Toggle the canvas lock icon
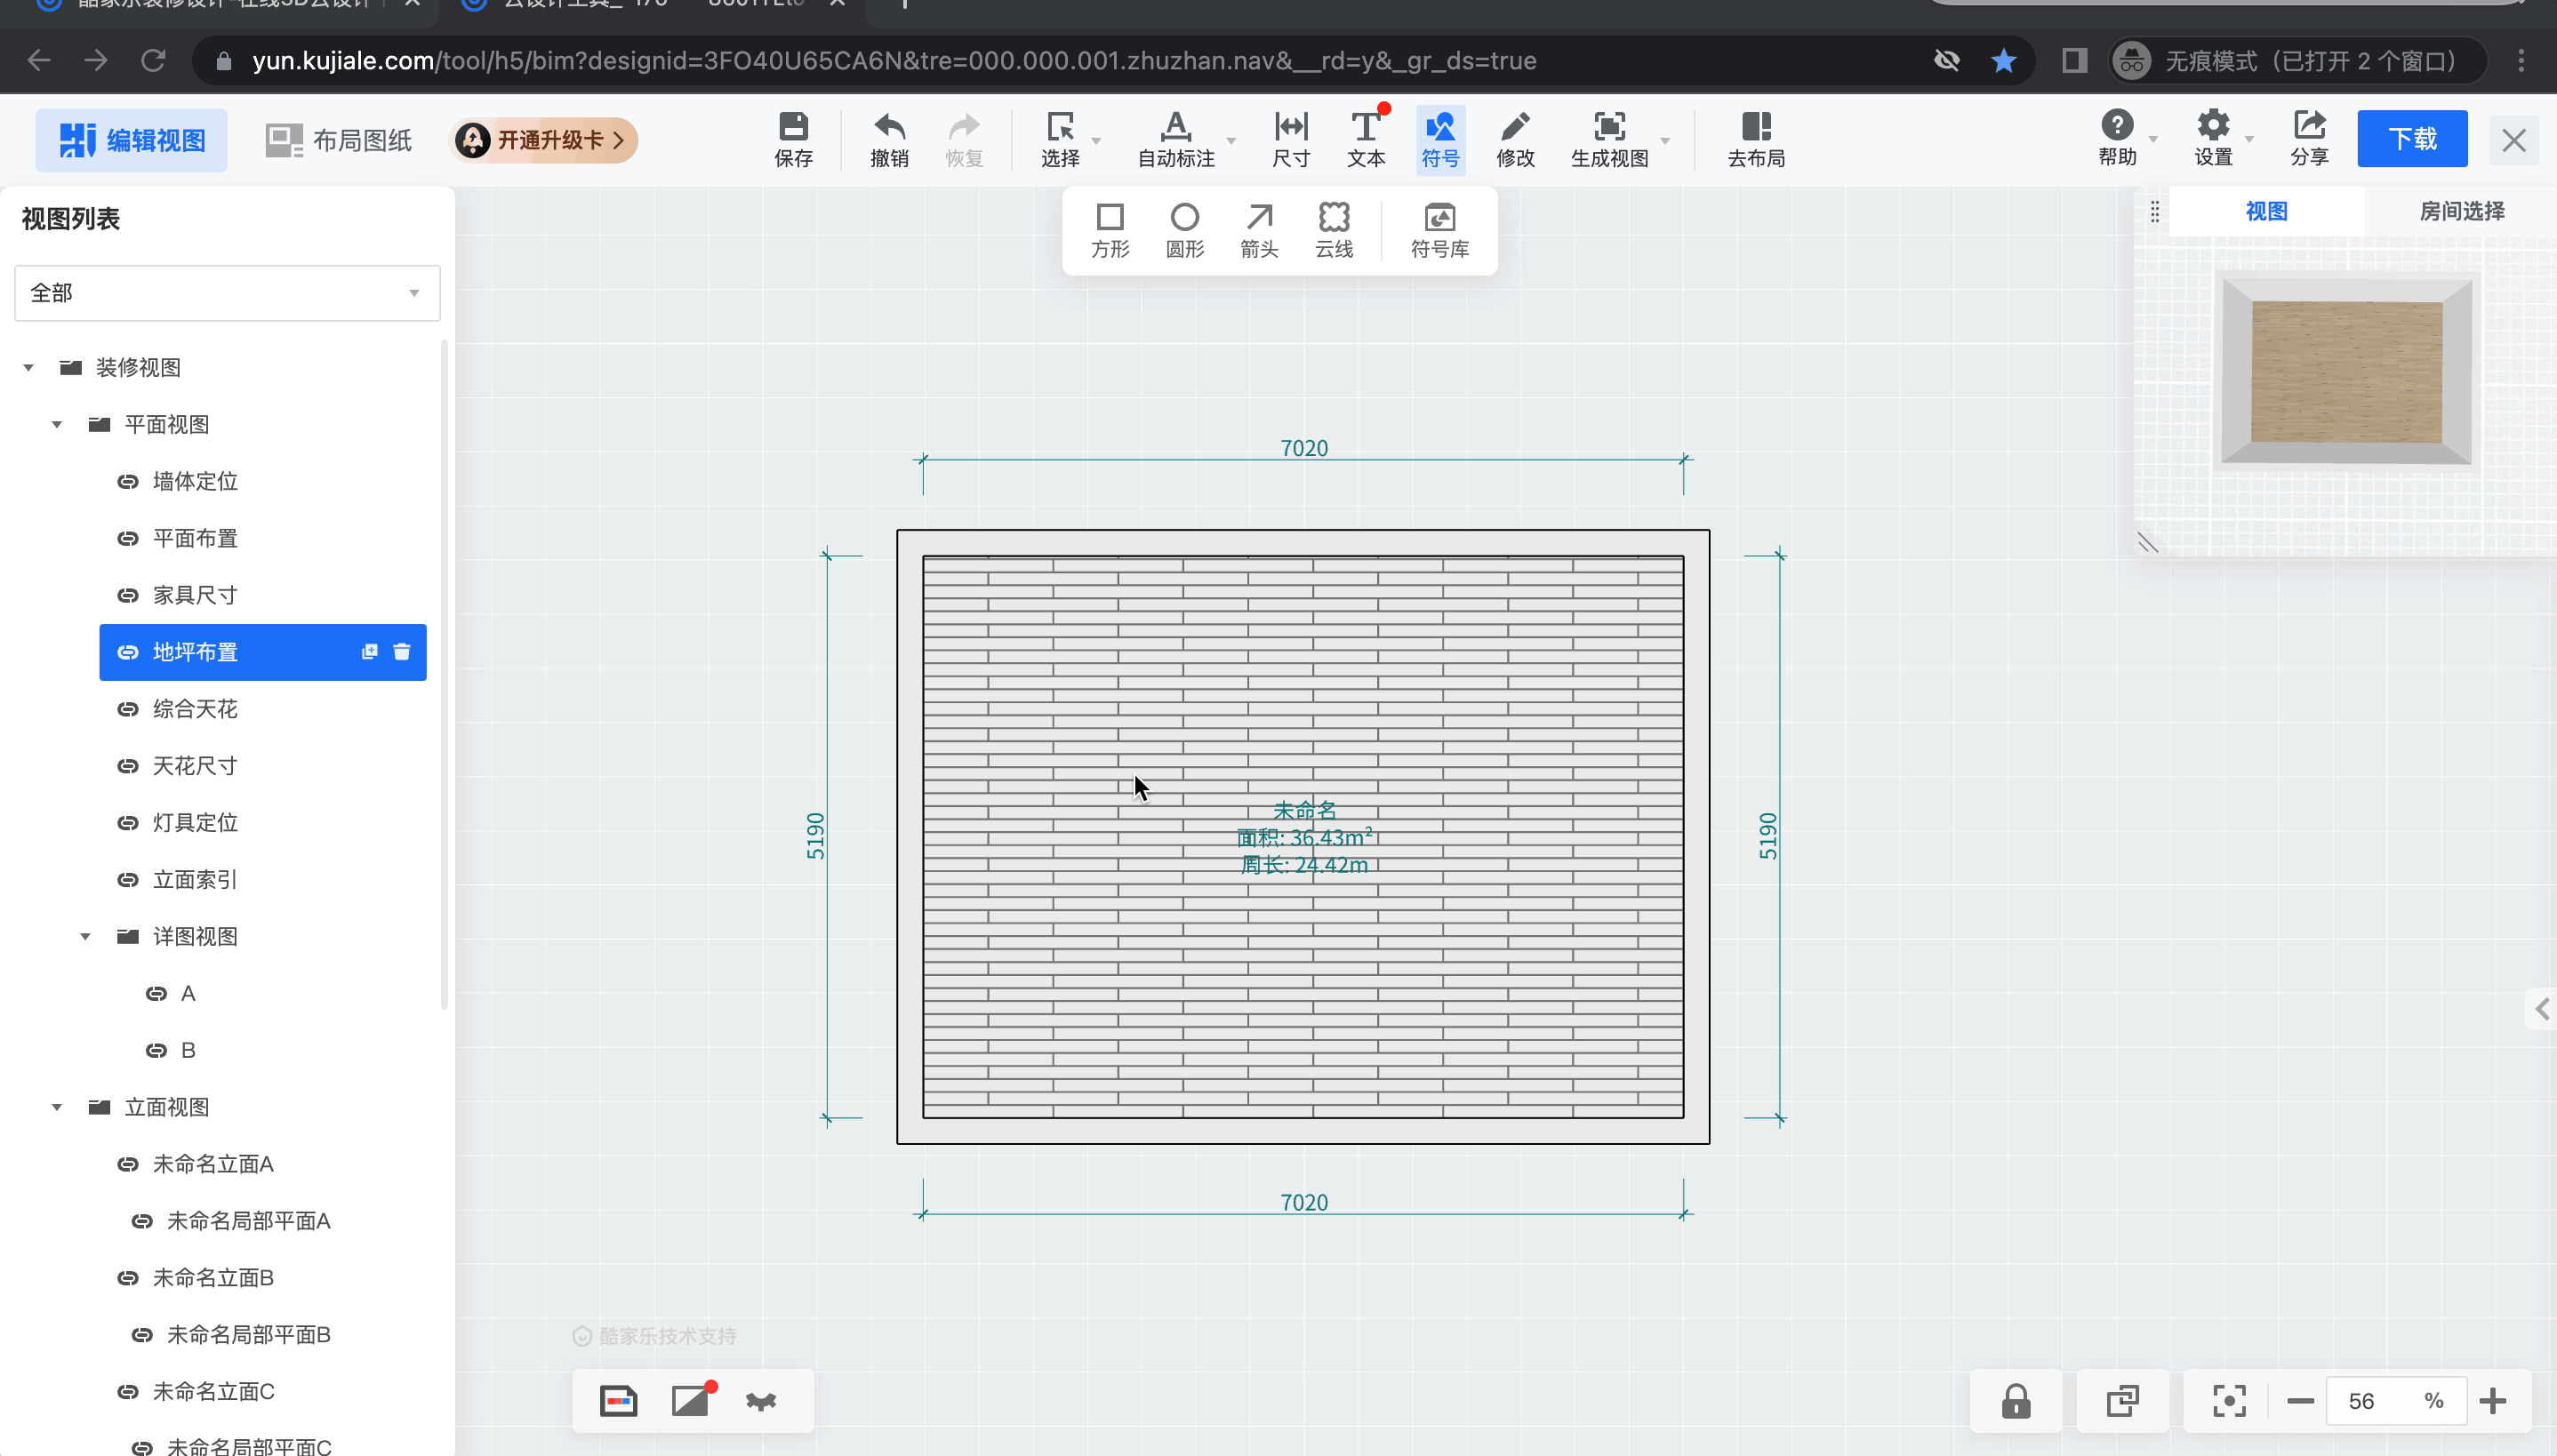Viewport: 2557px width, 1456px height. 2015,1401
